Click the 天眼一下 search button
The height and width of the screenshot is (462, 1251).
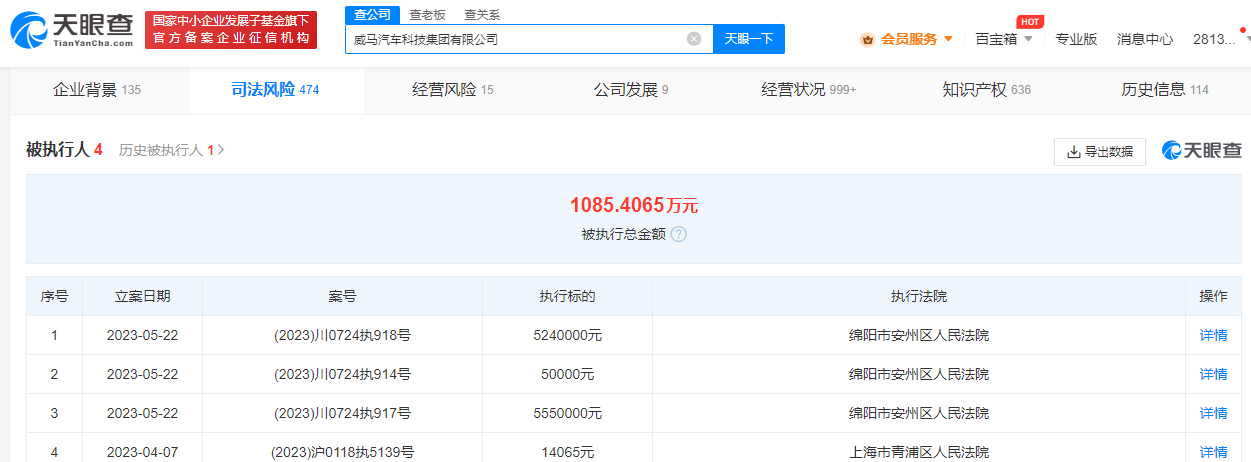749,39
